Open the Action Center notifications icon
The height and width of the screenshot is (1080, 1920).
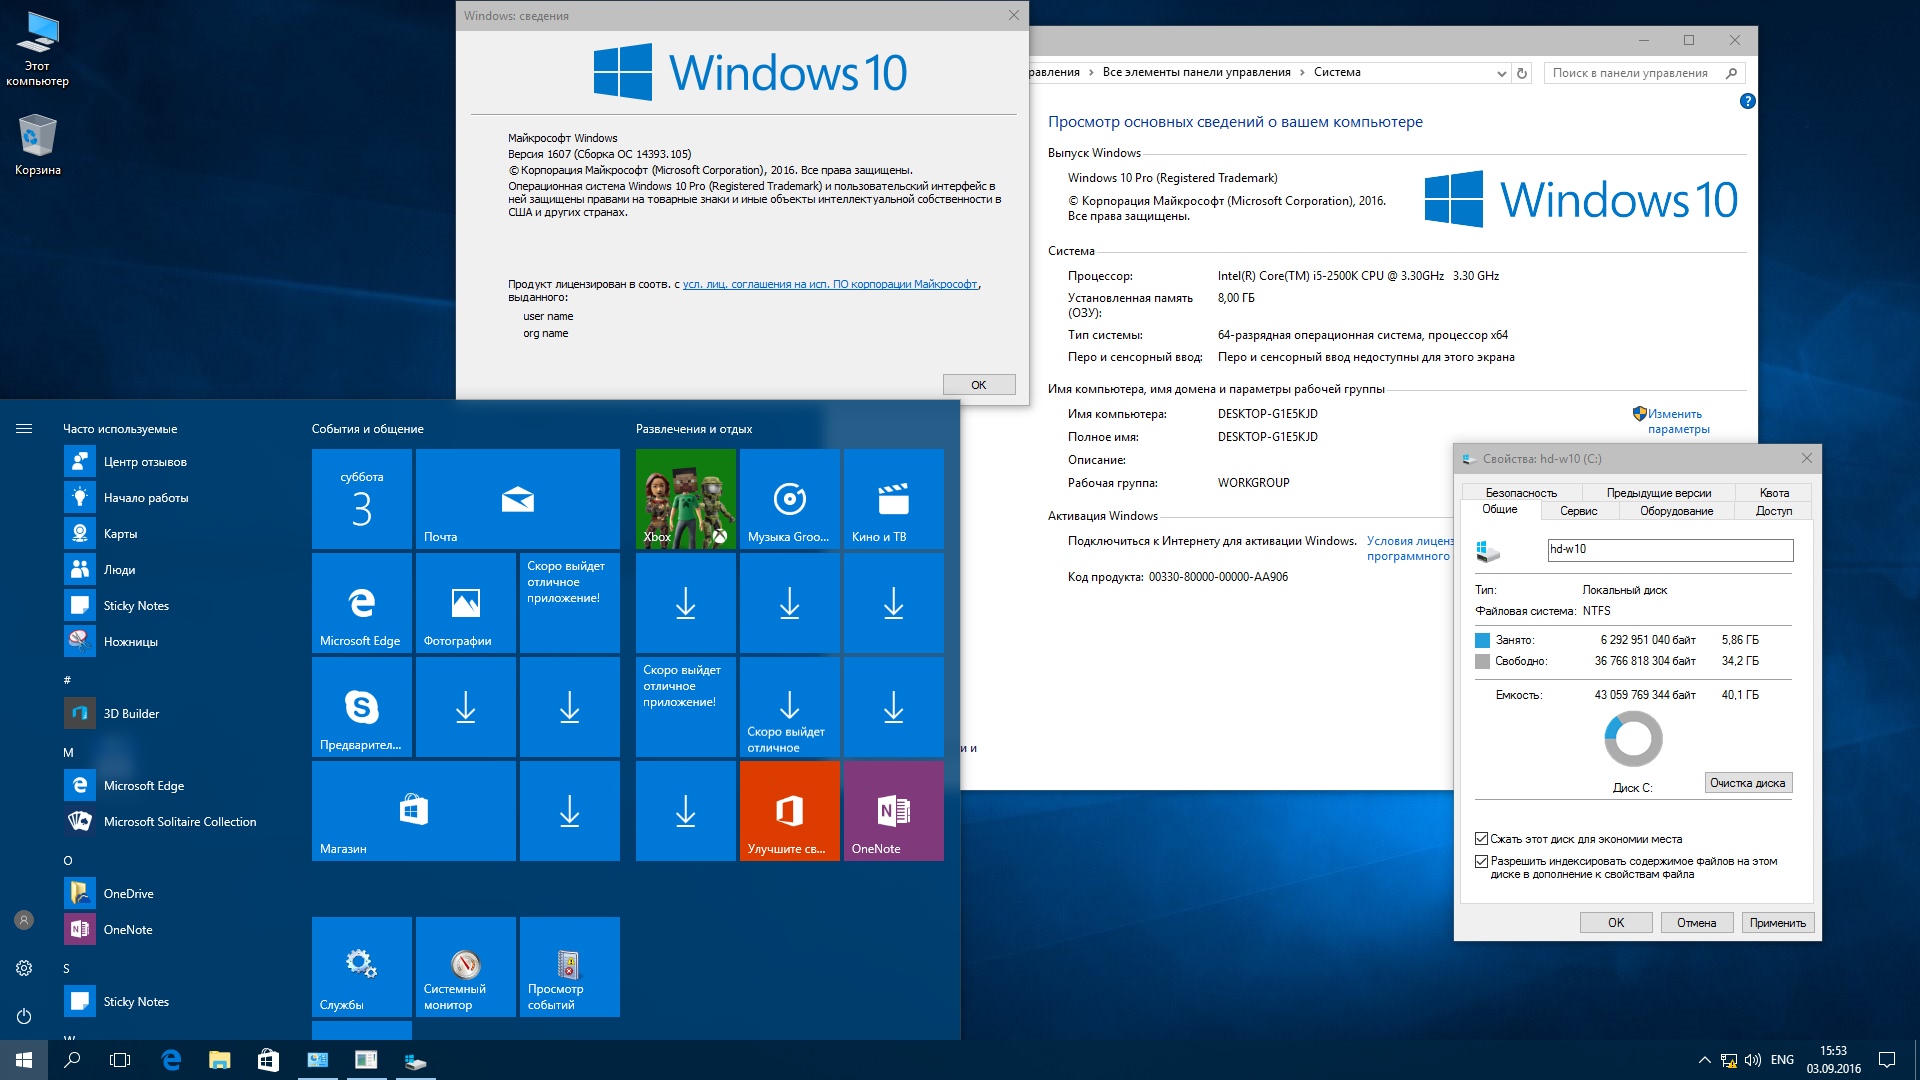click(x=1887, y=1060)
